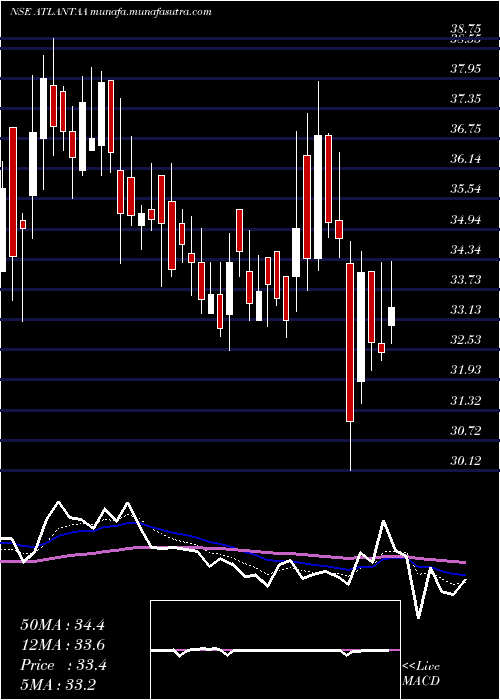The image size is (500, 700).
Task: Click the 33.73 price axis label
Action: (466, 279)
